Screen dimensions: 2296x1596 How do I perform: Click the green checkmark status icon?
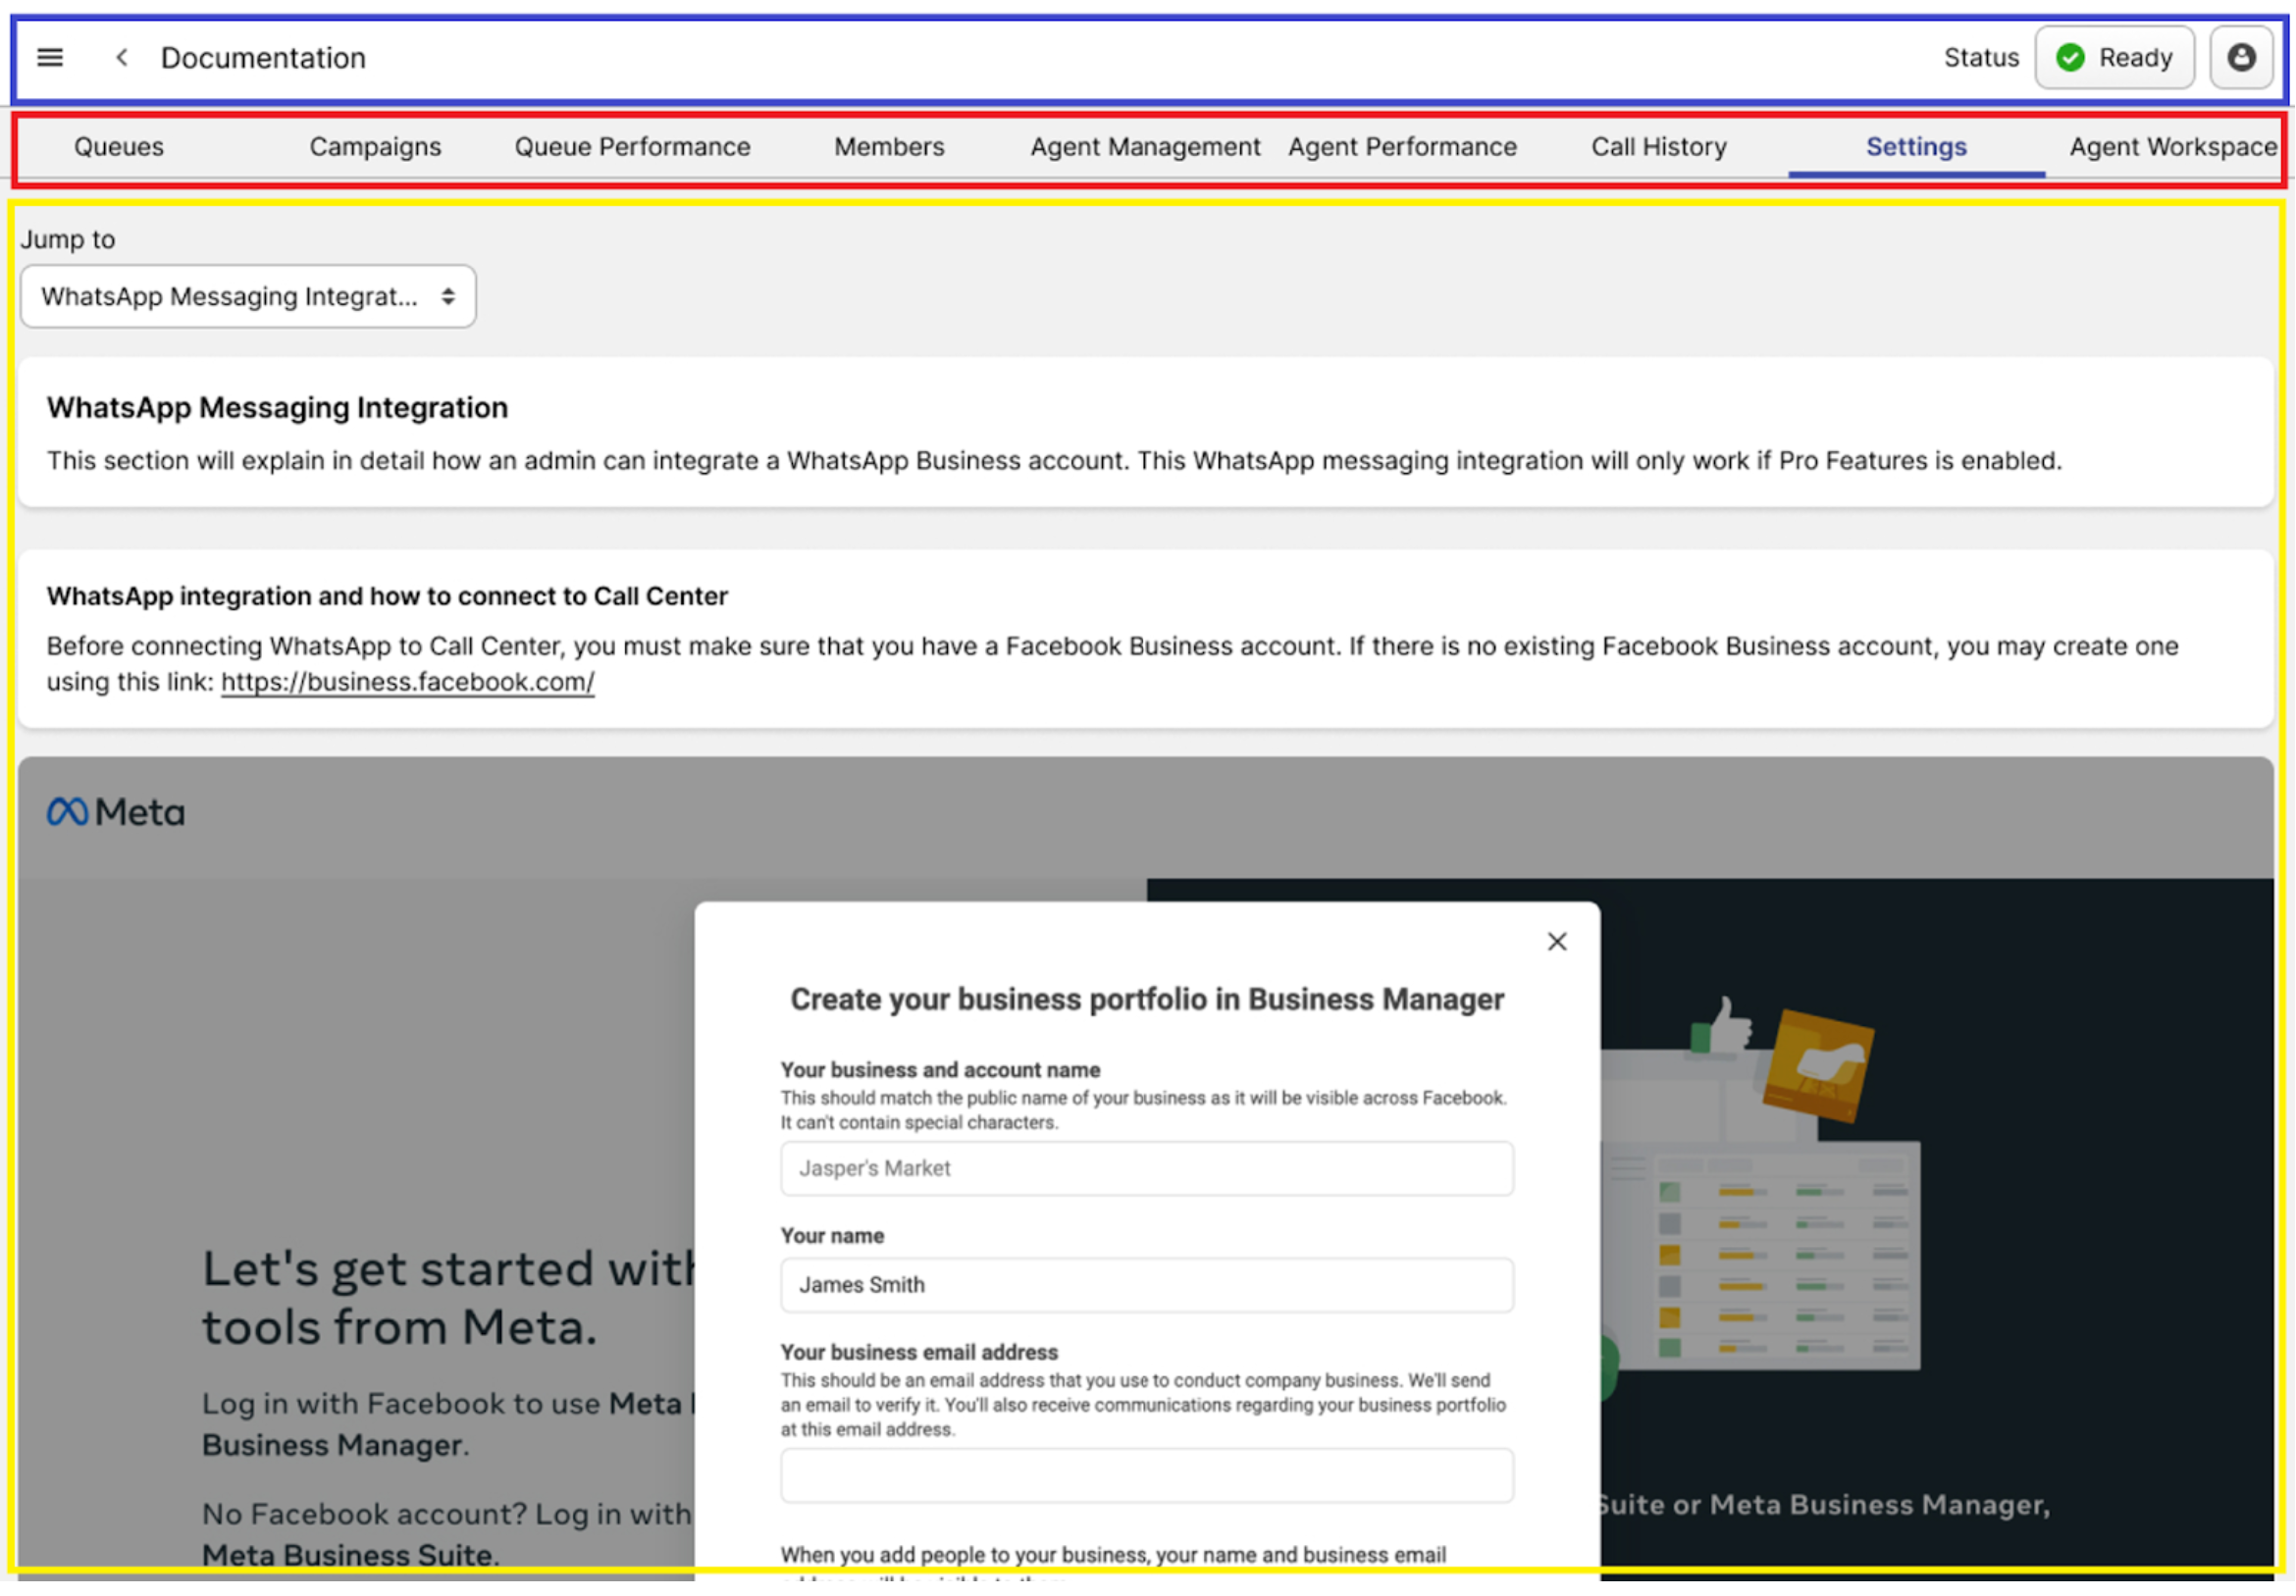[x=2070, y=58]
